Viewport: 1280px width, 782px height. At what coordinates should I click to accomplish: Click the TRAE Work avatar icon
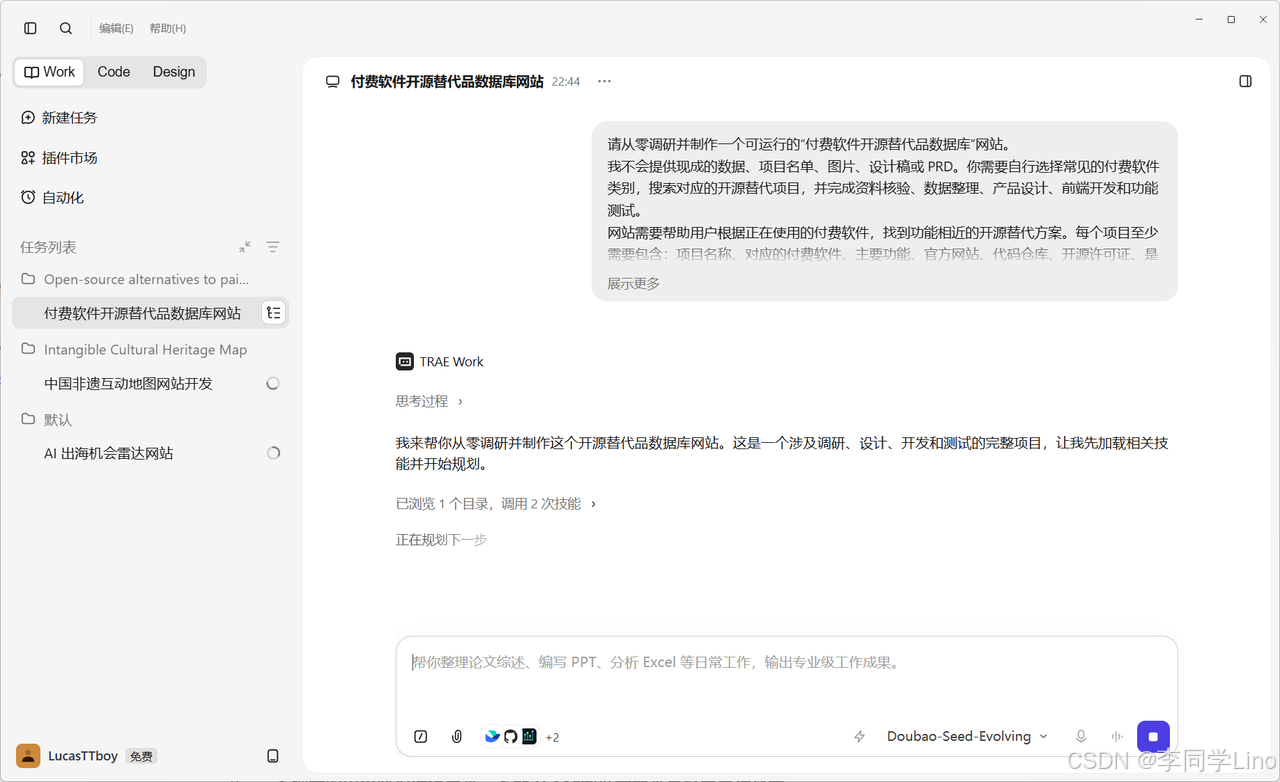[x=405, y=362]
